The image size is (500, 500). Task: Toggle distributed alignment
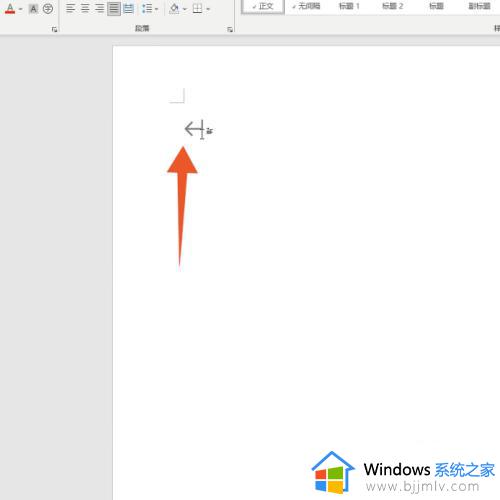coord(128,8)
